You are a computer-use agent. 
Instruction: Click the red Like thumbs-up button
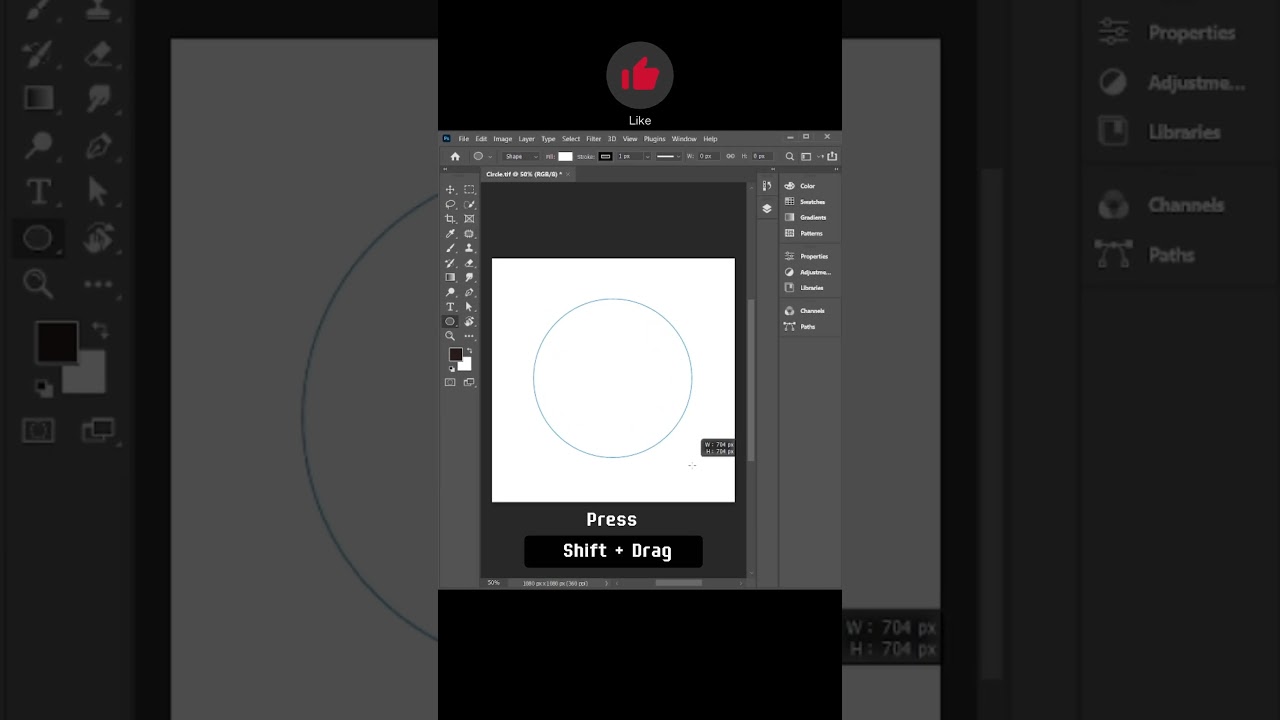coord(640,75)
